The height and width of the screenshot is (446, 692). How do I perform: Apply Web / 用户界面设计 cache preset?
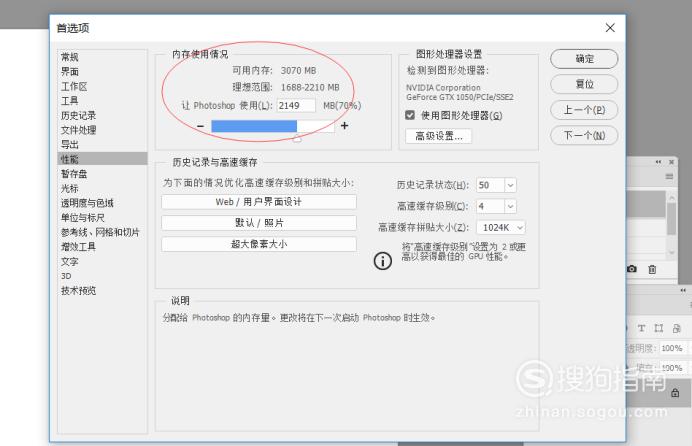259,202
